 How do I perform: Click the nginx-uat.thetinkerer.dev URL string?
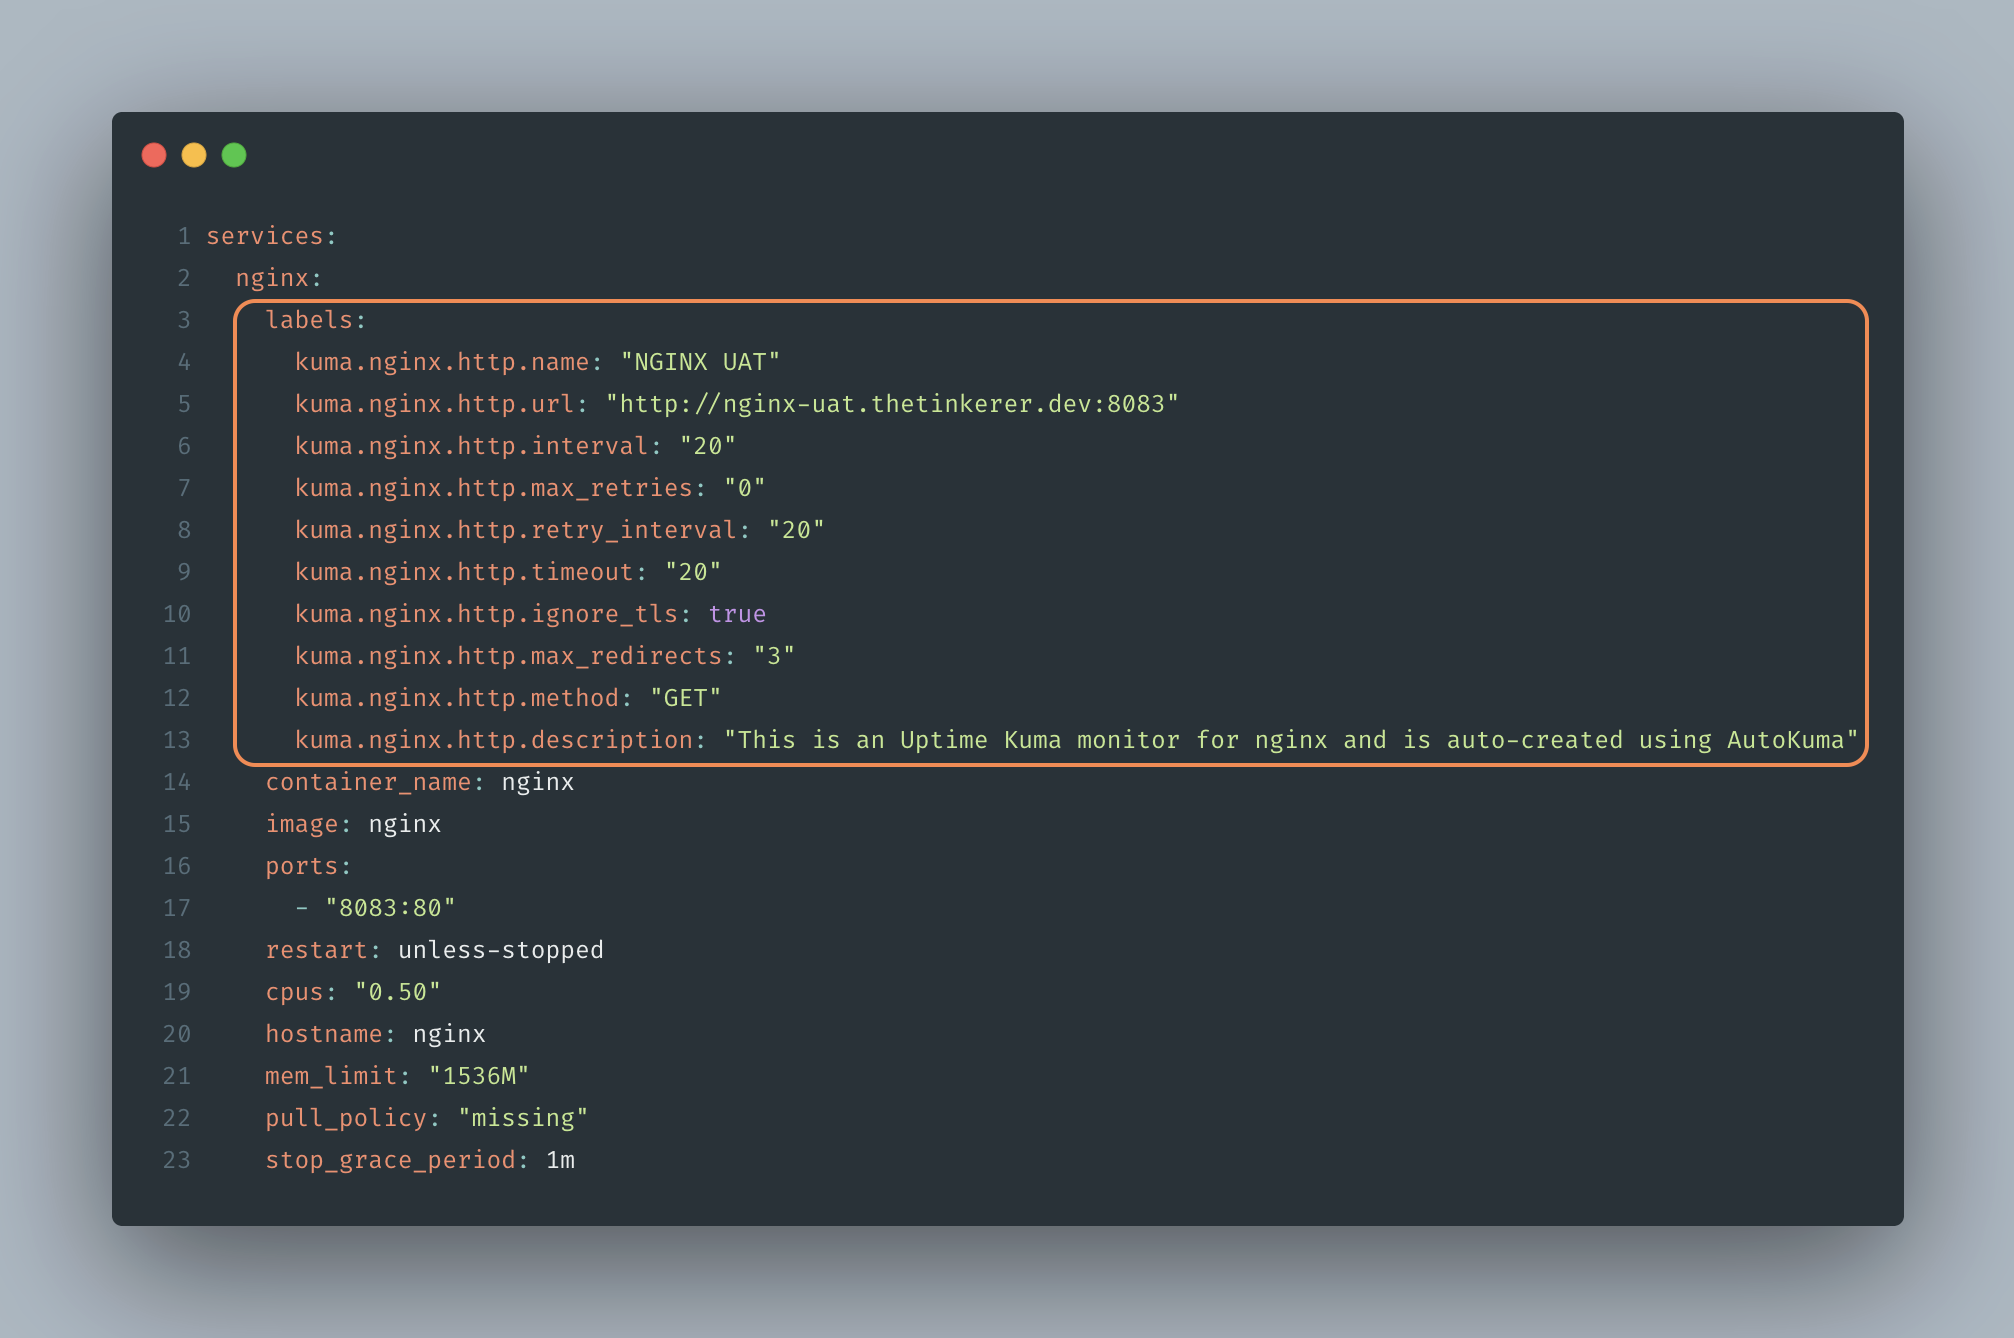pos(892,404)
